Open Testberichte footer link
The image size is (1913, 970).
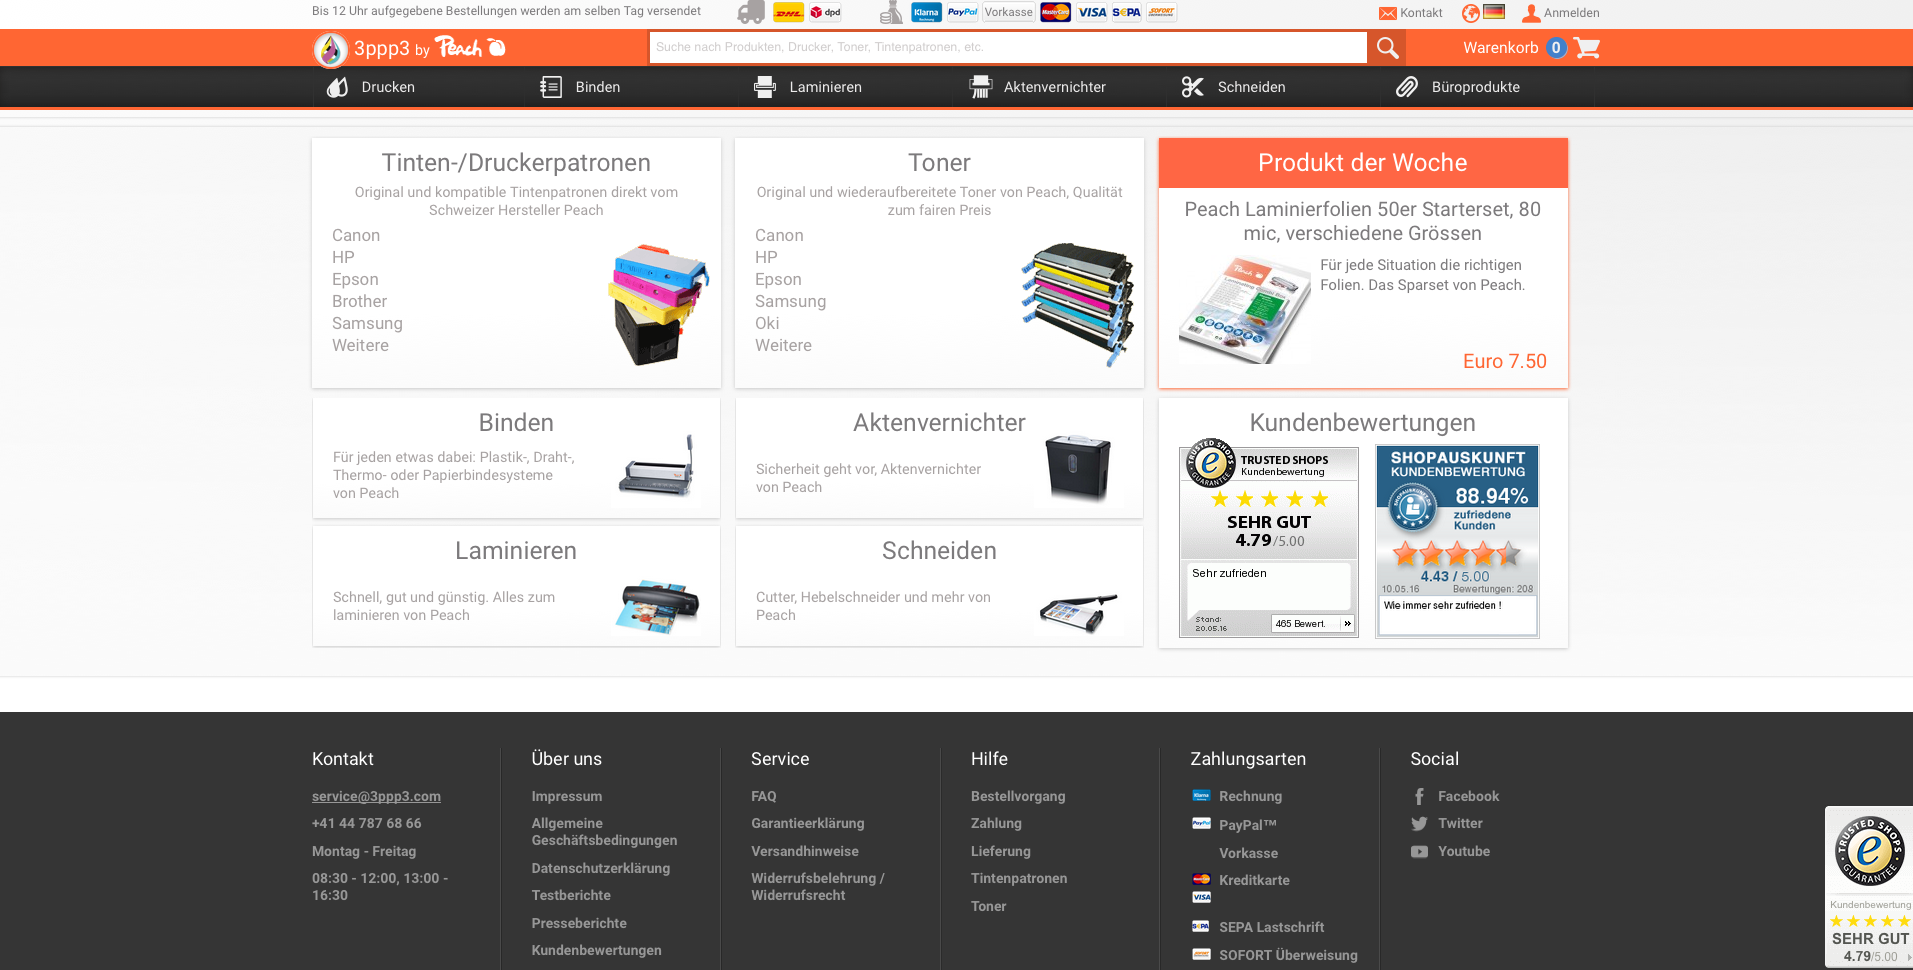pyautogui.click(x=571, y=896)
